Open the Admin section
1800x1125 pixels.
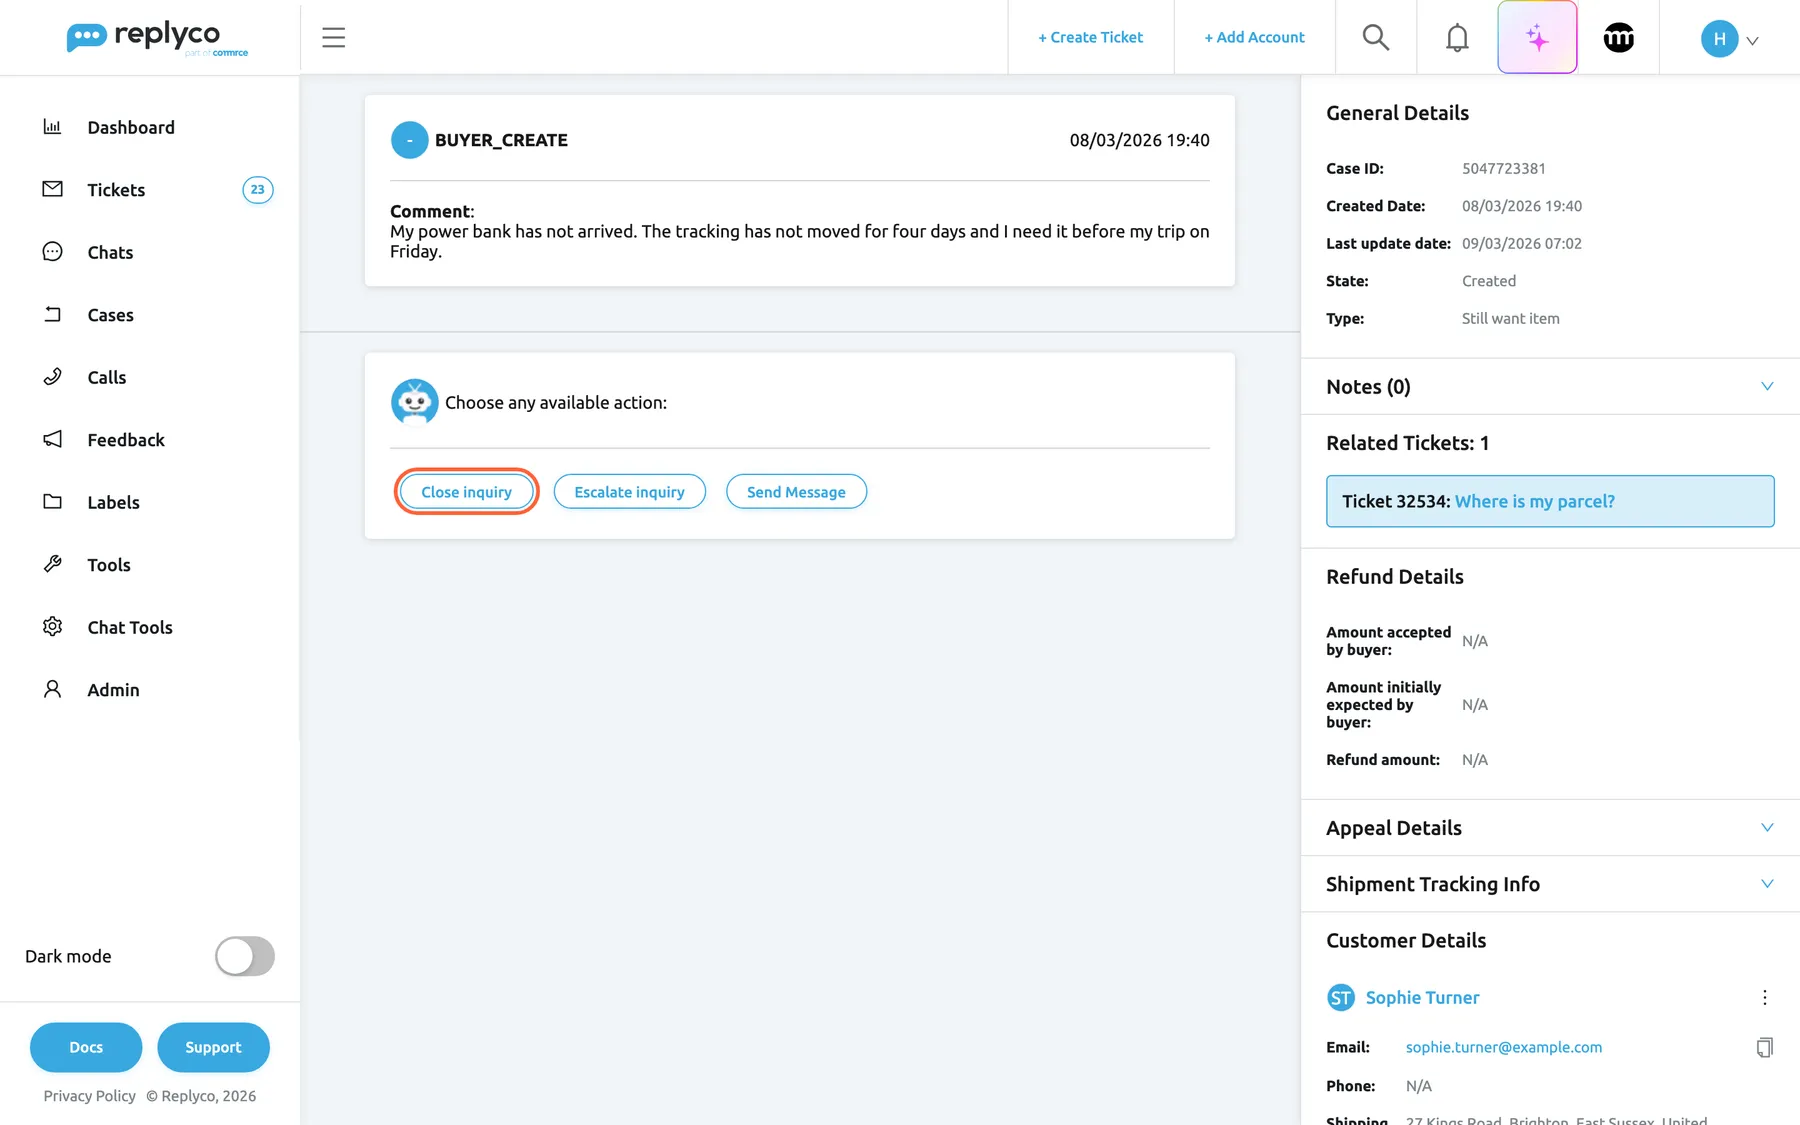click(113, 690)
